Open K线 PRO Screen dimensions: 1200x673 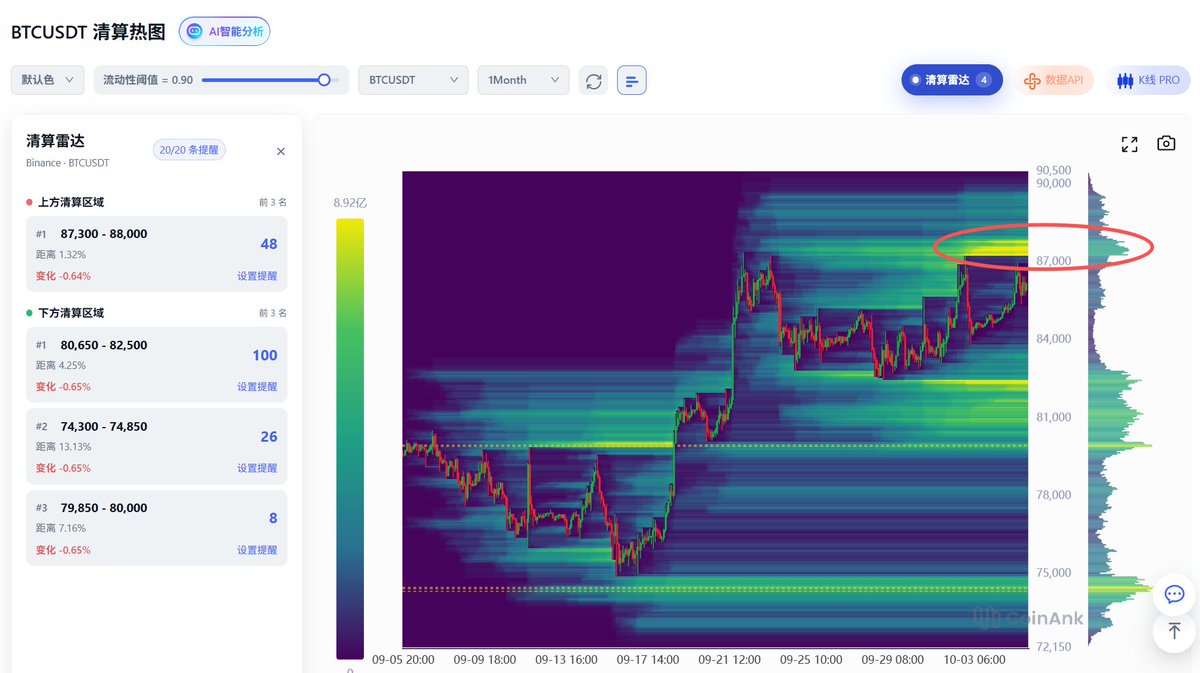point(1148,80)
